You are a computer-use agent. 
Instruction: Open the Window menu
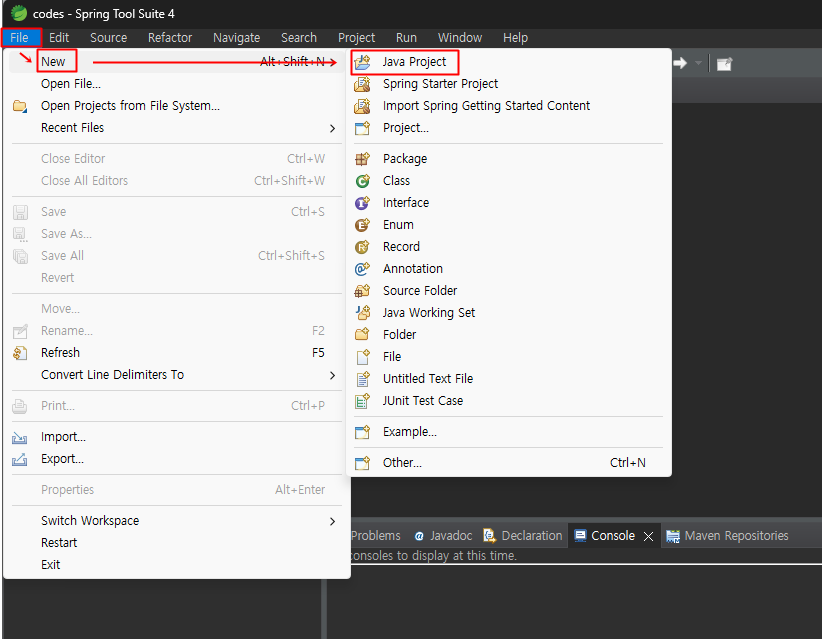click(x=460, y=38)
